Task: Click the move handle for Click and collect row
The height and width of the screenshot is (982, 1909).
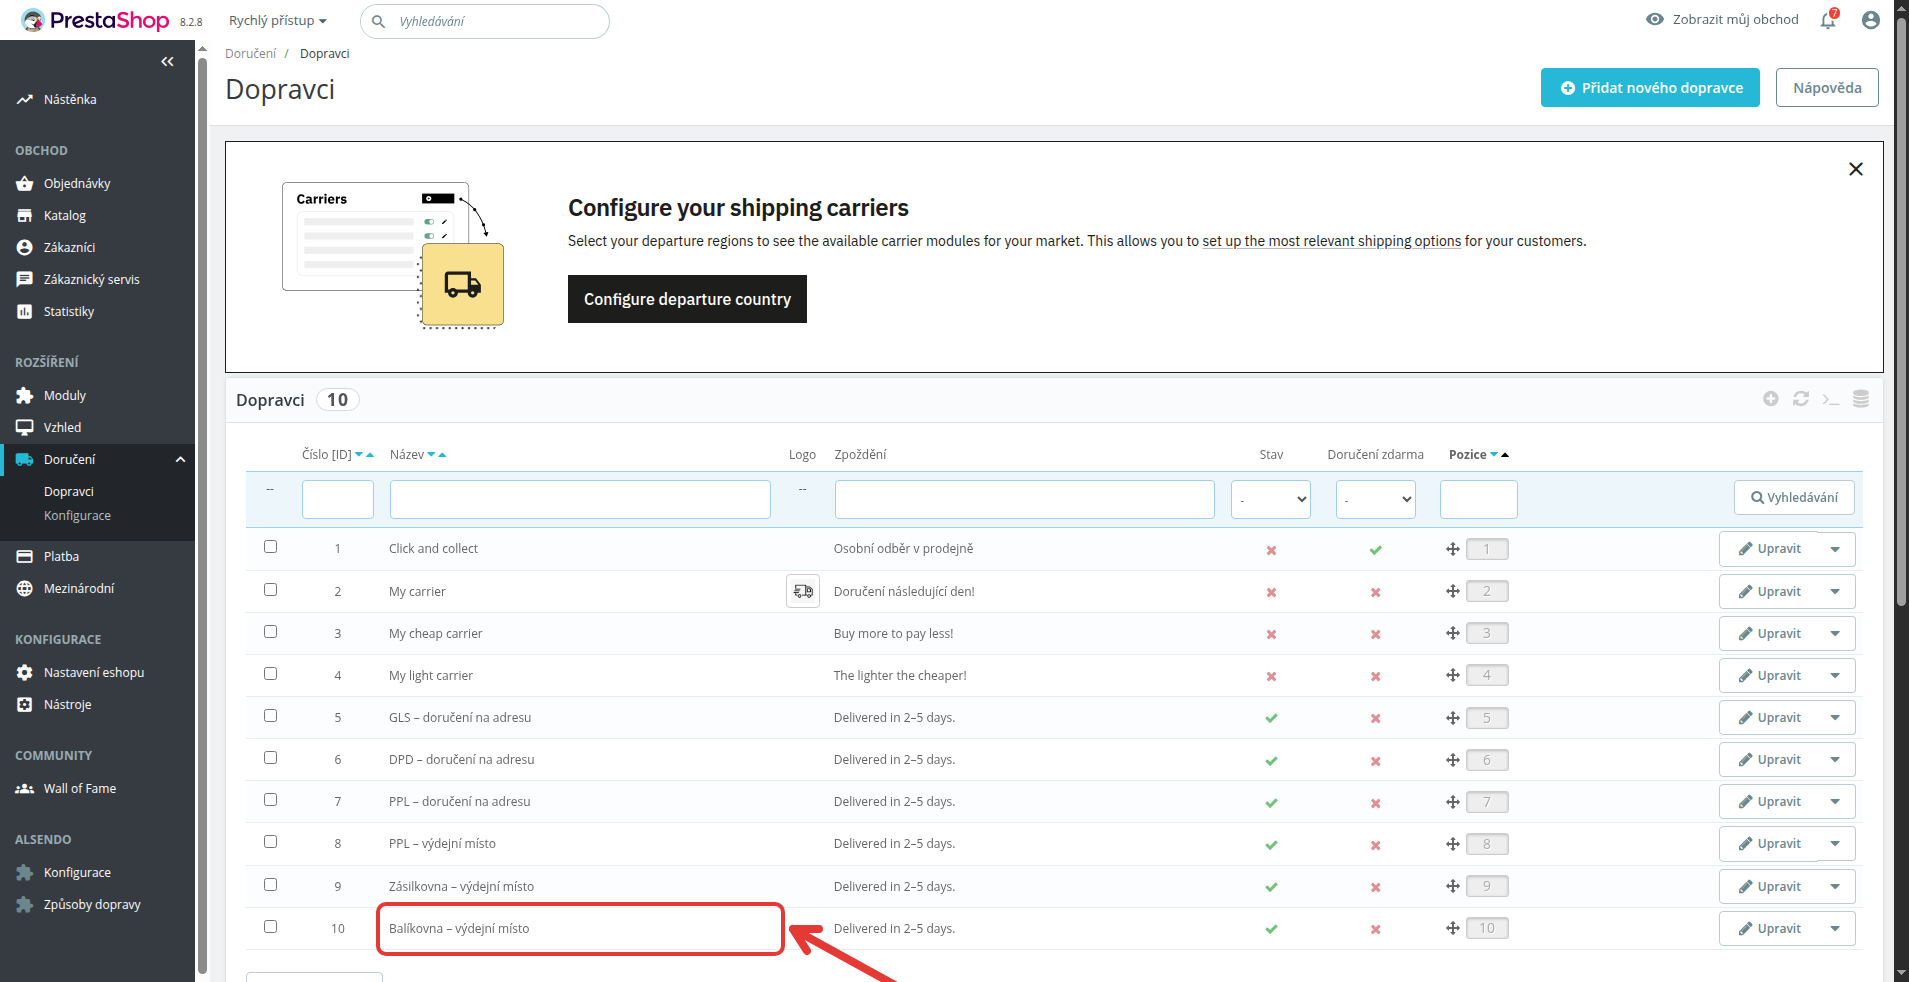Action: 1452,549
